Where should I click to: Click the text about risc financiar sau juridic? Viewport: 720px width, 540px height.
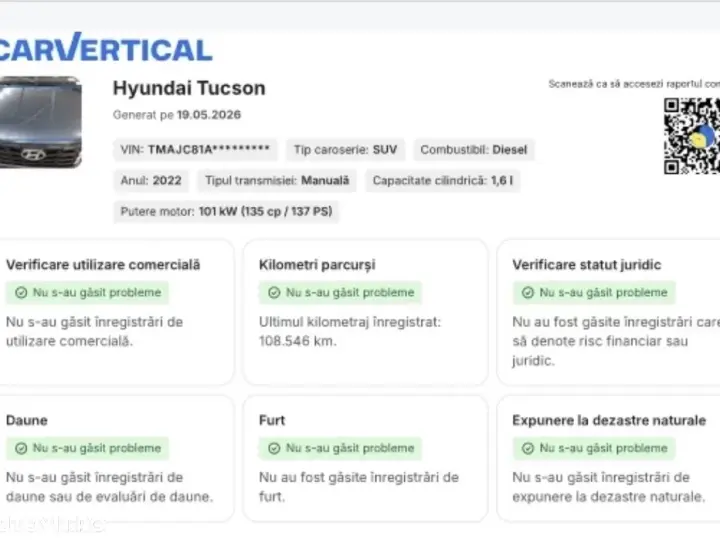[616, 341]
